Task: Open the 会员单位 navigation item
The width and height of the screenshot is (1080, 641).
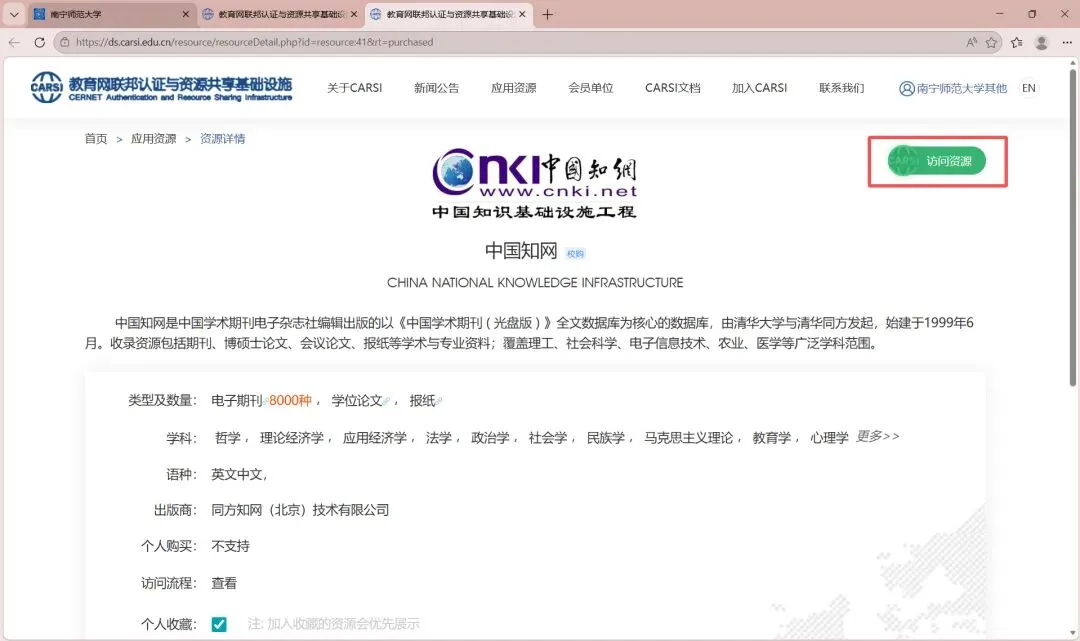Action: tap(590, 88)
